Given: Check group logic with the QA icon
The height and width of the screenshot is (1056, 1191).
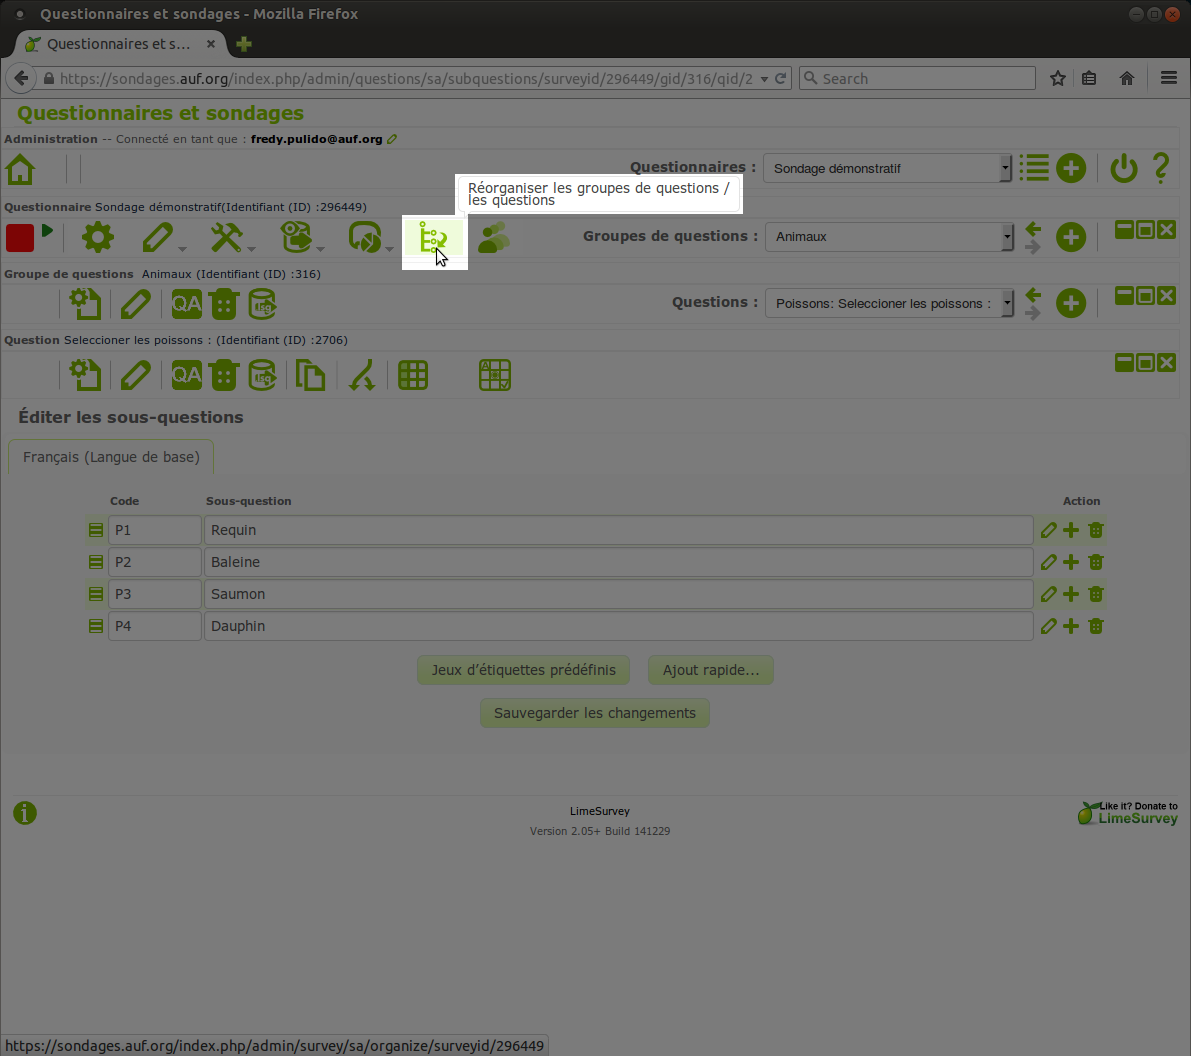Looking at the screenshot, I should click(x=186, y=304).
